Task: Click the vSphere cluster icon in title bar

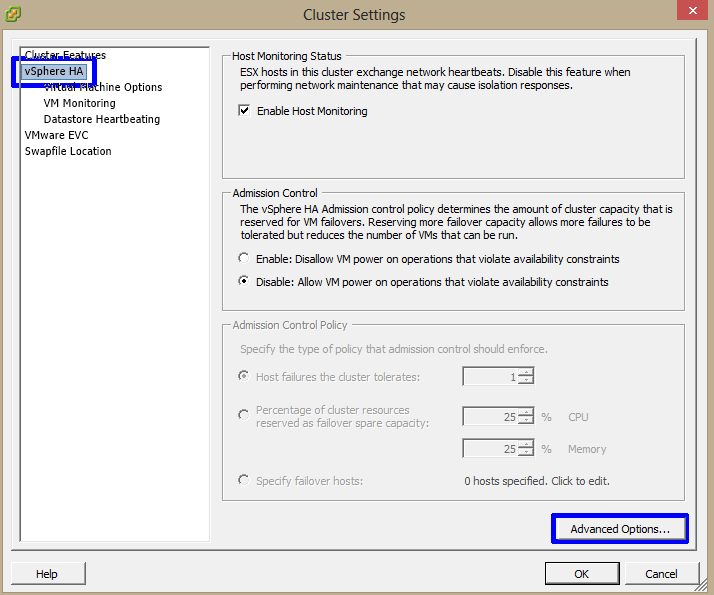Action: [13, 14]
